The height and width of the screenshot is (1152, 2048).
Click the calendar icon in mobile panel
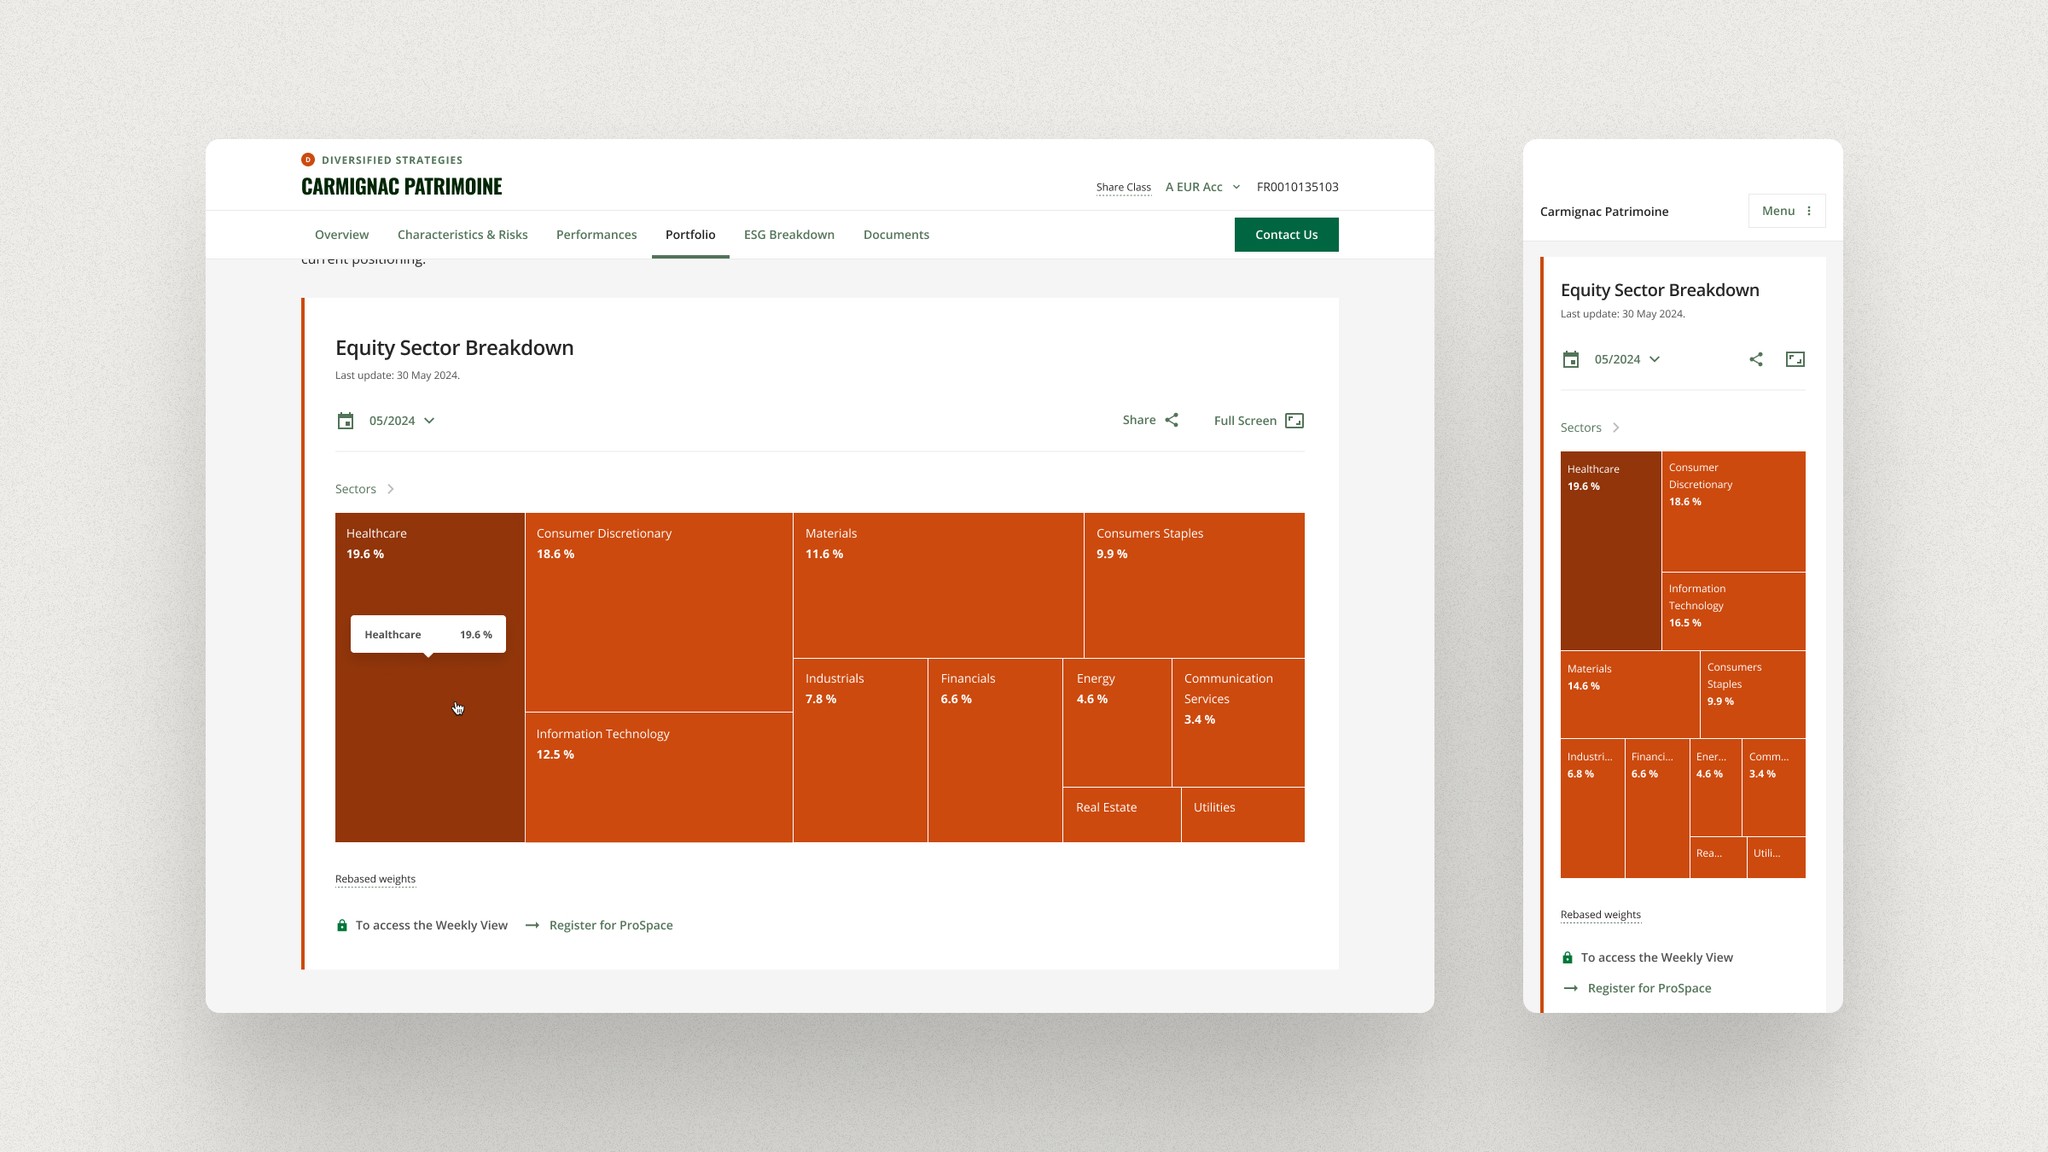point(1571,359)
